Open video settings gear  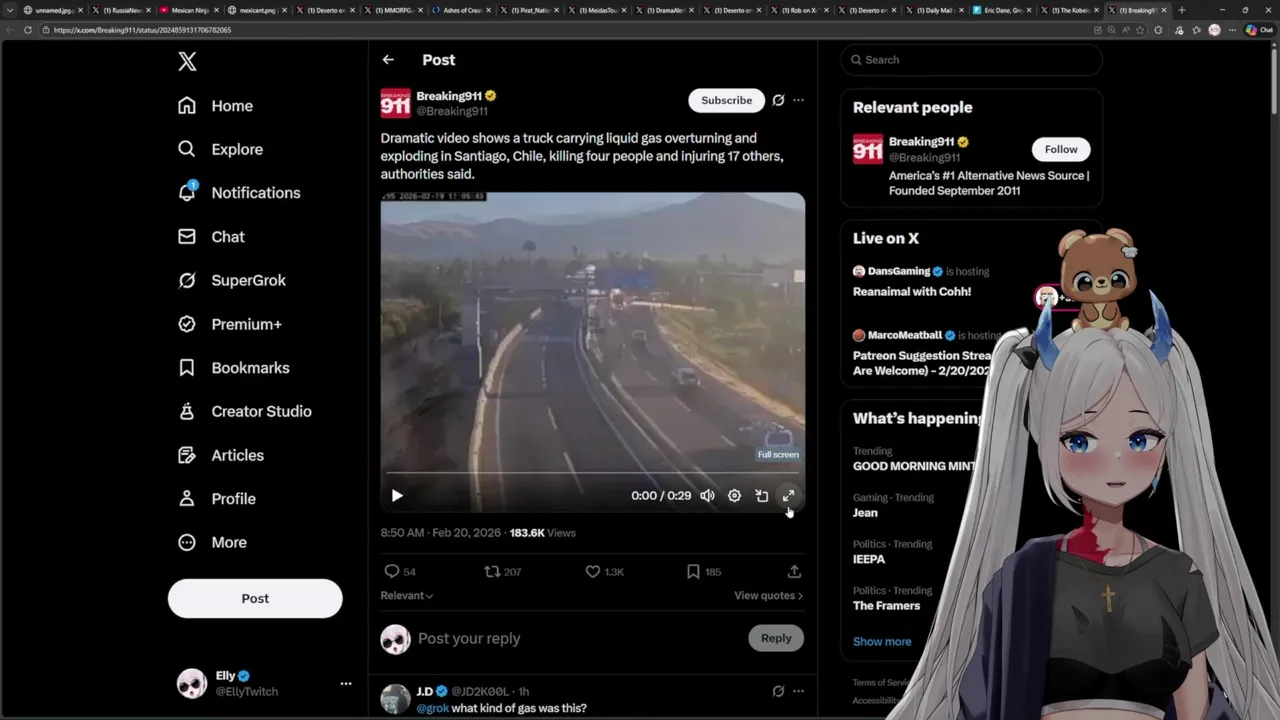[x=734, y=495]
